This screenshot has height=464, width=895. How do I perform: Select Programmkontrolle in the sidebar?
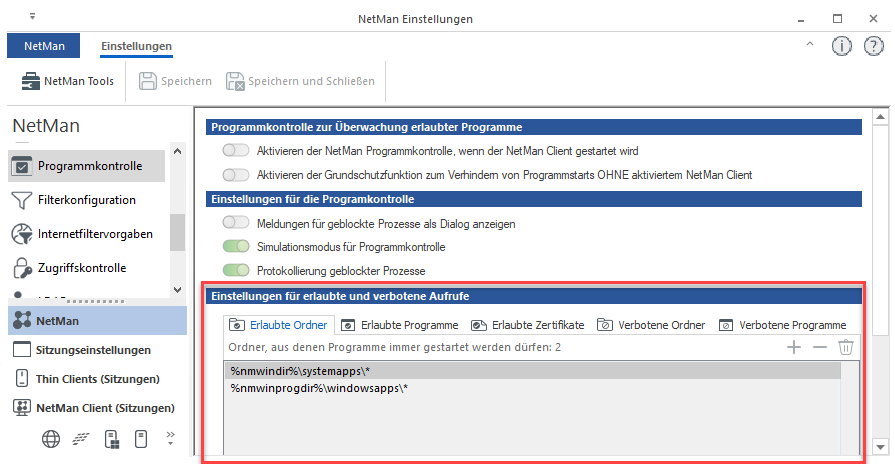87,166
